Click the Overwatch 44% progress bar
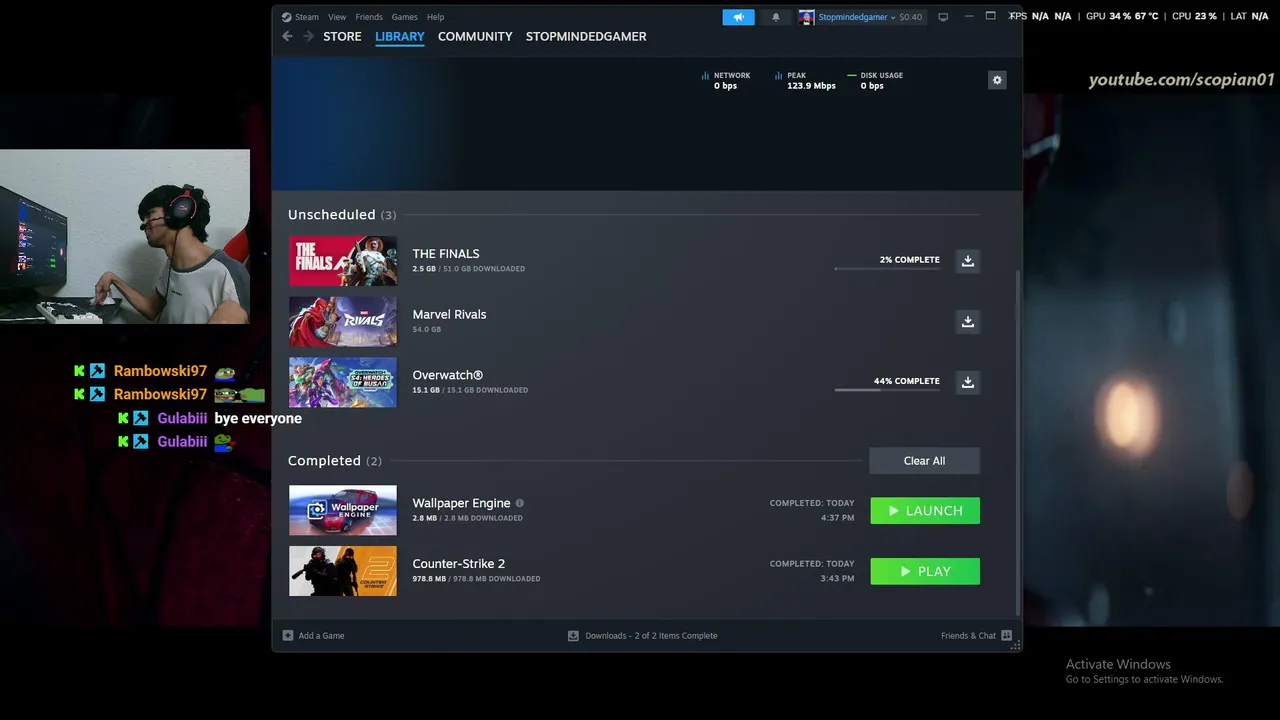 (887, 390)
